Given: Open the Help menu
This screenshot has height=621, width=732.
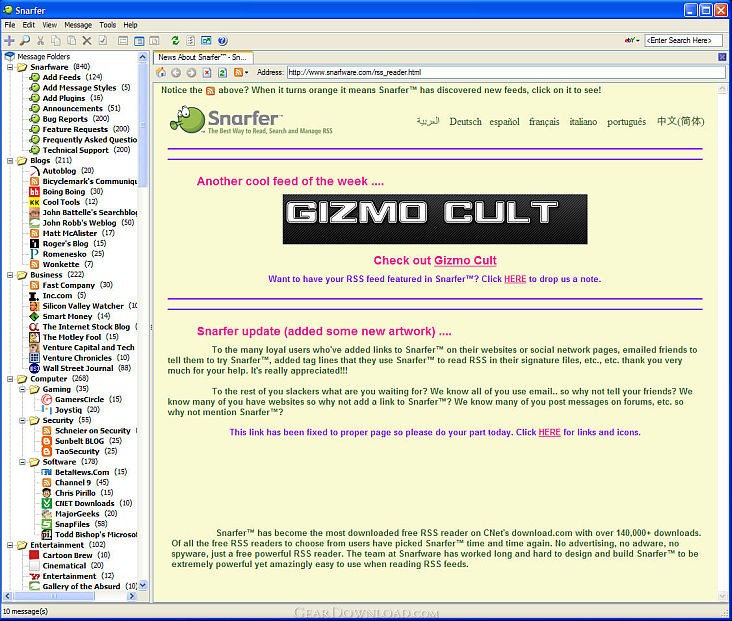Looking at the screenshot, I should coord(130,25).
